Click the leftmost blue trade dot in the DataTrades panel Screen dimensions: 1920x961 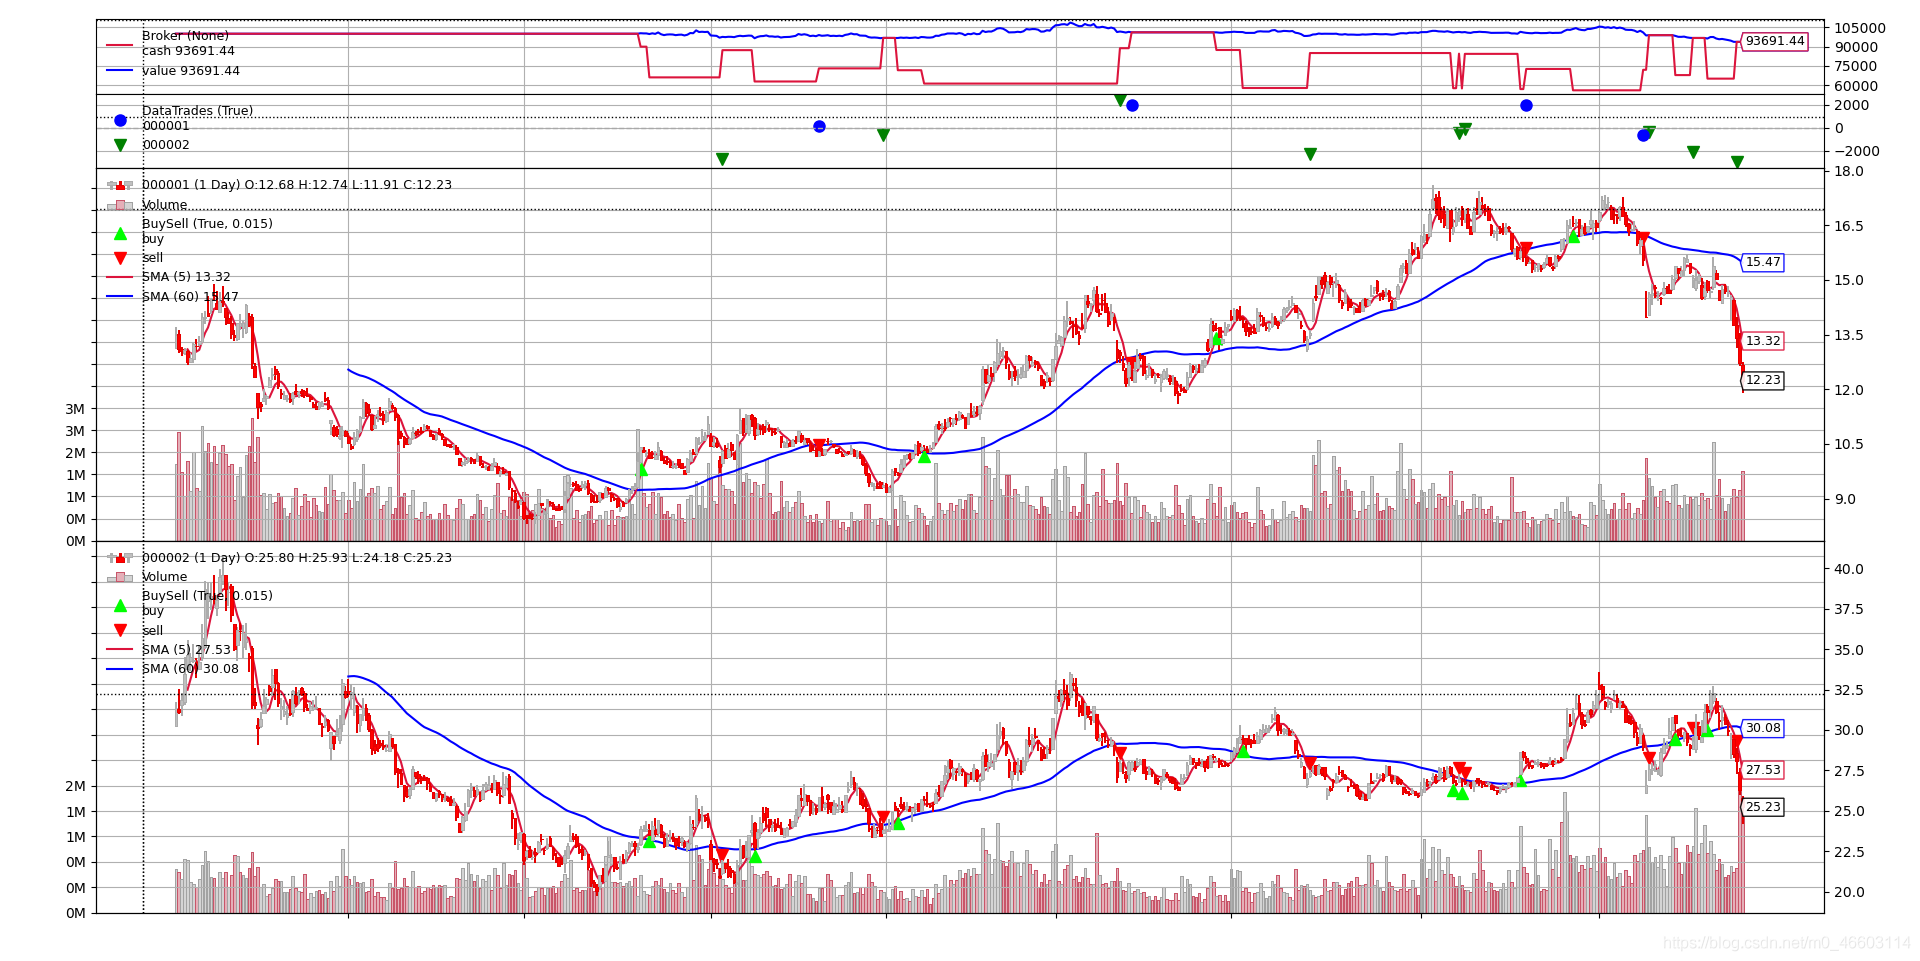pyautogui.click(x=819, y=127)
